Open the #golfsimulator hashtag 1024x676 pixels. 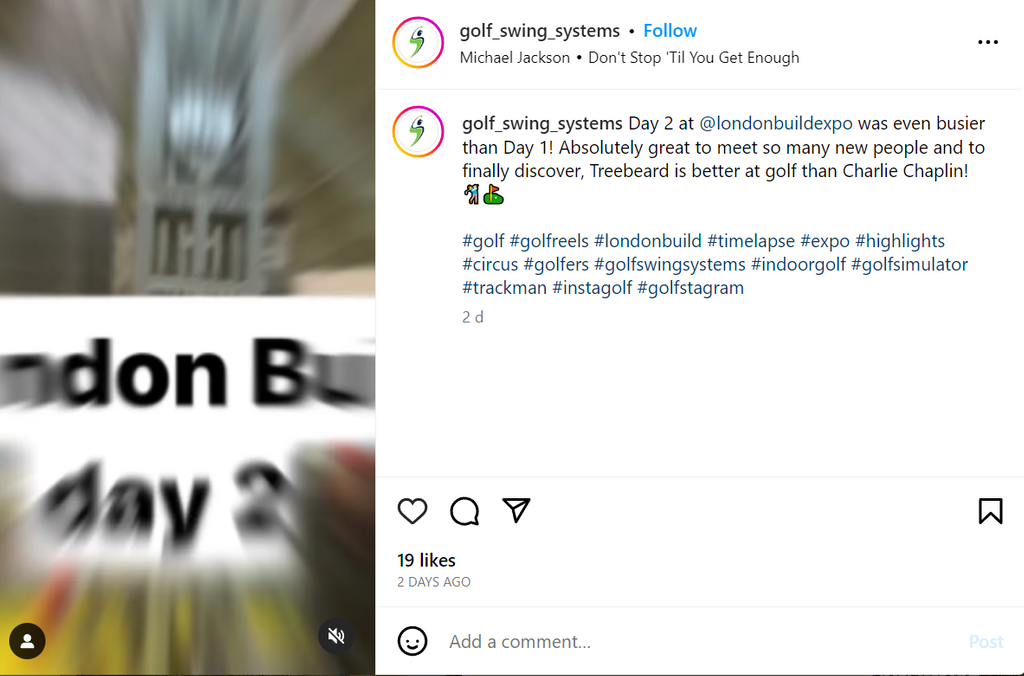[x=909, y=265]
